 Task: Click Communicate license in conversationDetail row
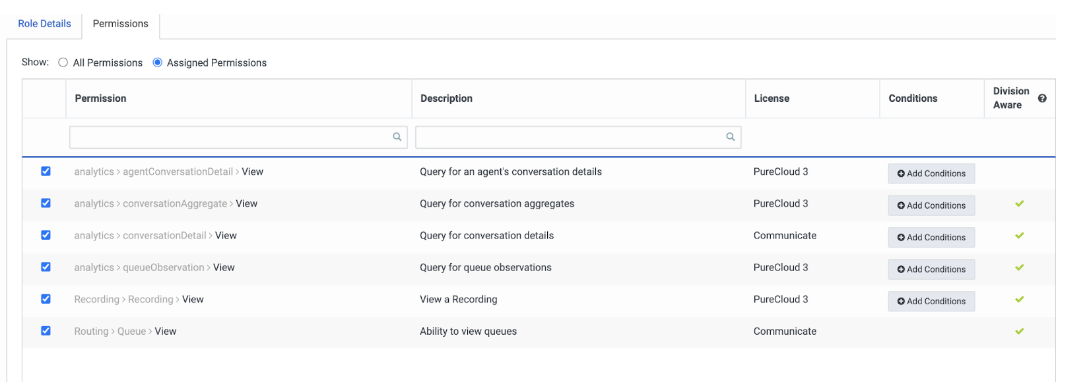[785, 235]
